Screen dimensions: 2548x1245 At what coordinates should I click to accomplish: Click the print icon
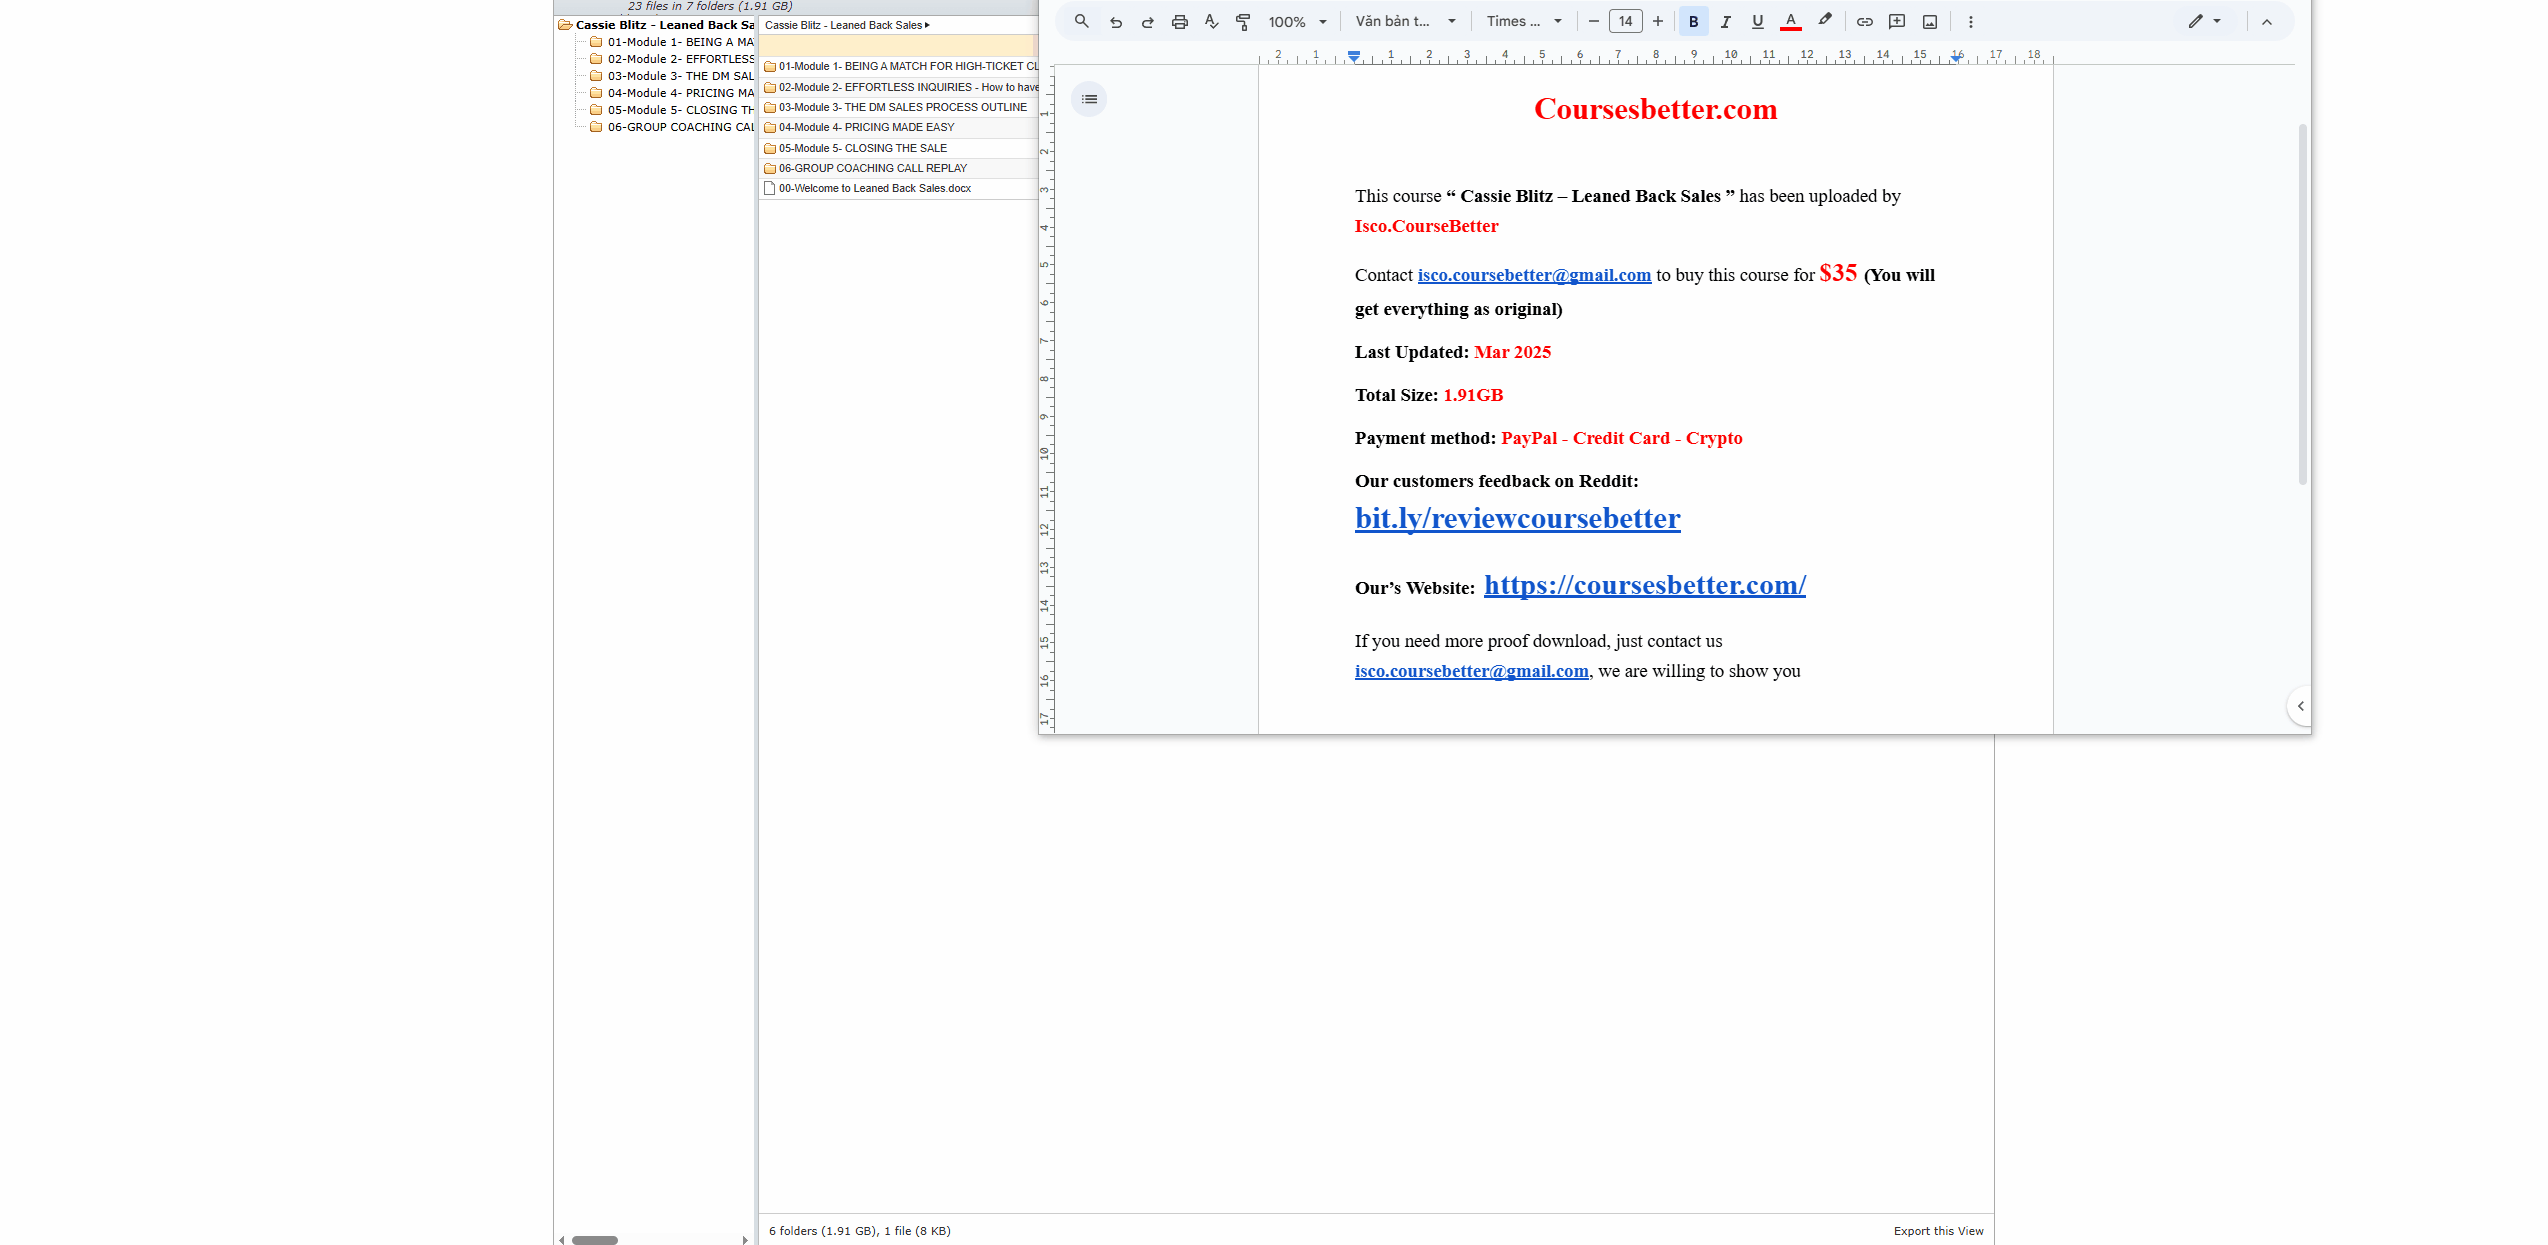pos(1180,21)
